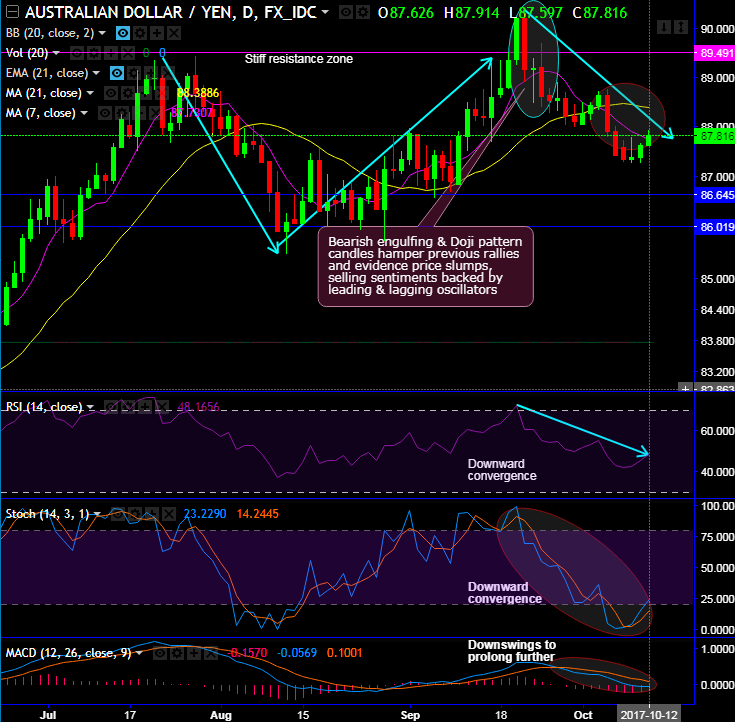The image size is (735, 722).
Task: Toggle Stoch (14, 3, 1) visibility eye
Action: click(118, 514)
